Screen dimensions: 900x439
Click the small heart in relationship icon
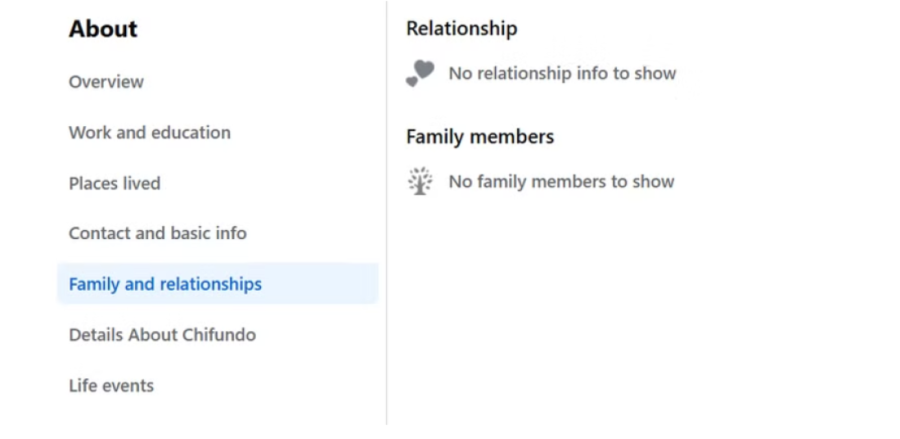click(411, 81)
